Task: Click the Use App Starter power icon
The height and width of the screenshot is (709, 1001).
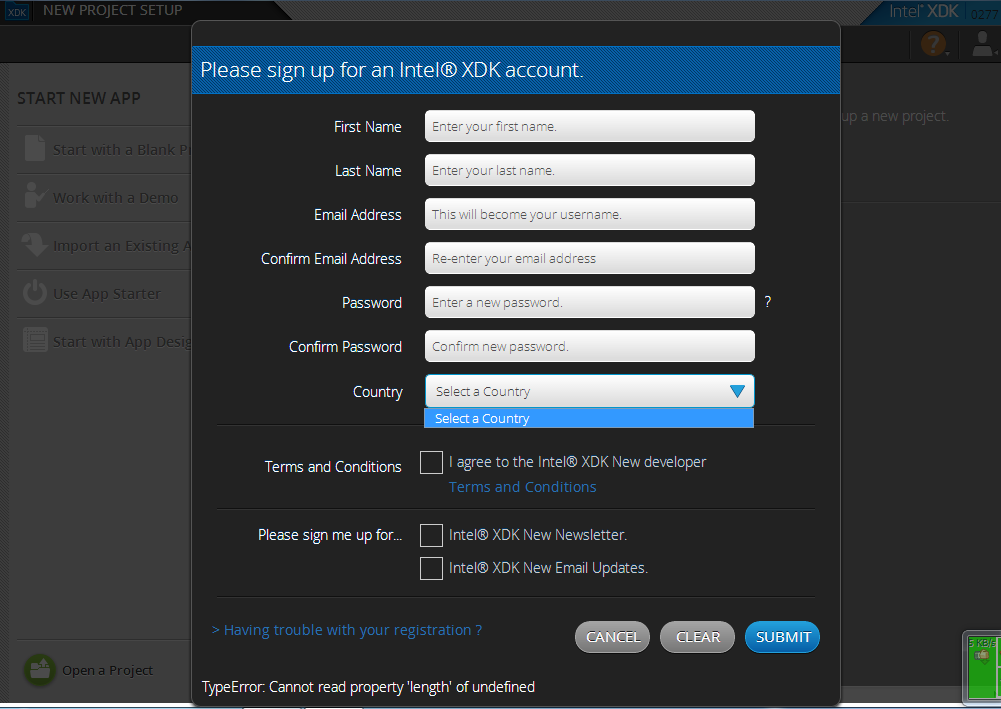Action: tap(34, 293)
